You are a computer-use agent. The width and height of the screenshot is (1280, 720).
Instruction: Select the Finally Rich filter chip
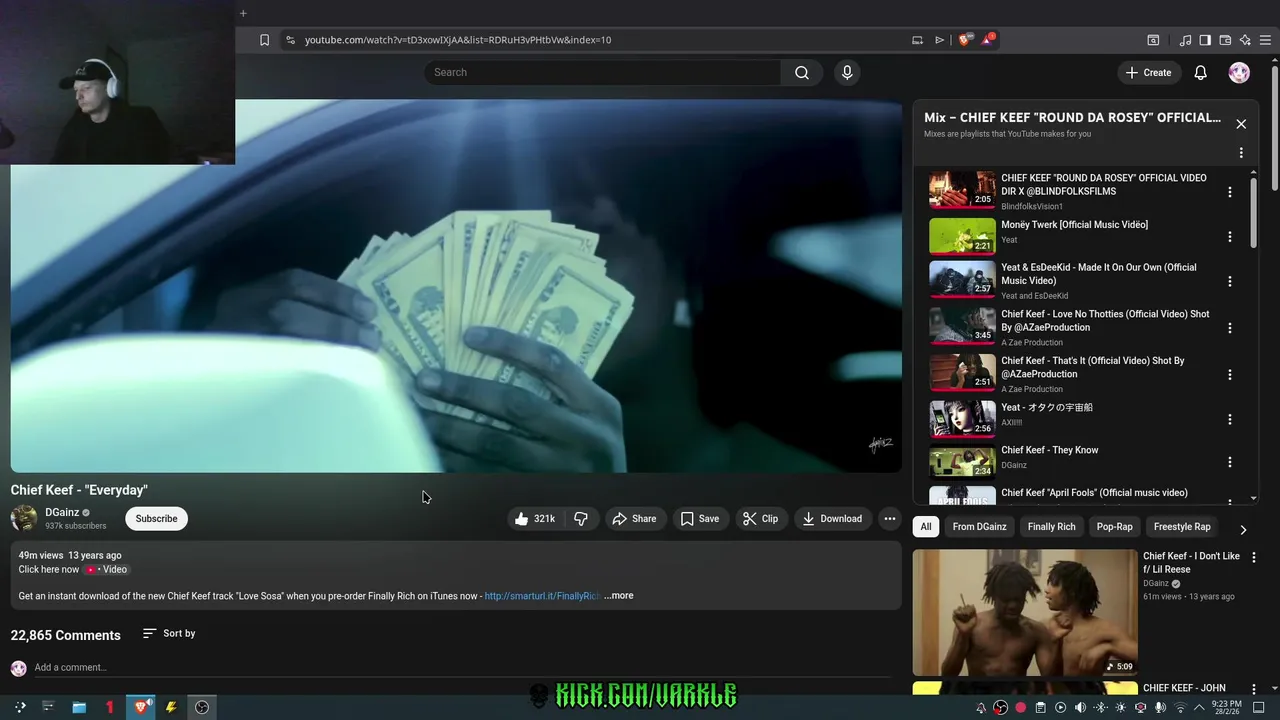(1052, 527)
